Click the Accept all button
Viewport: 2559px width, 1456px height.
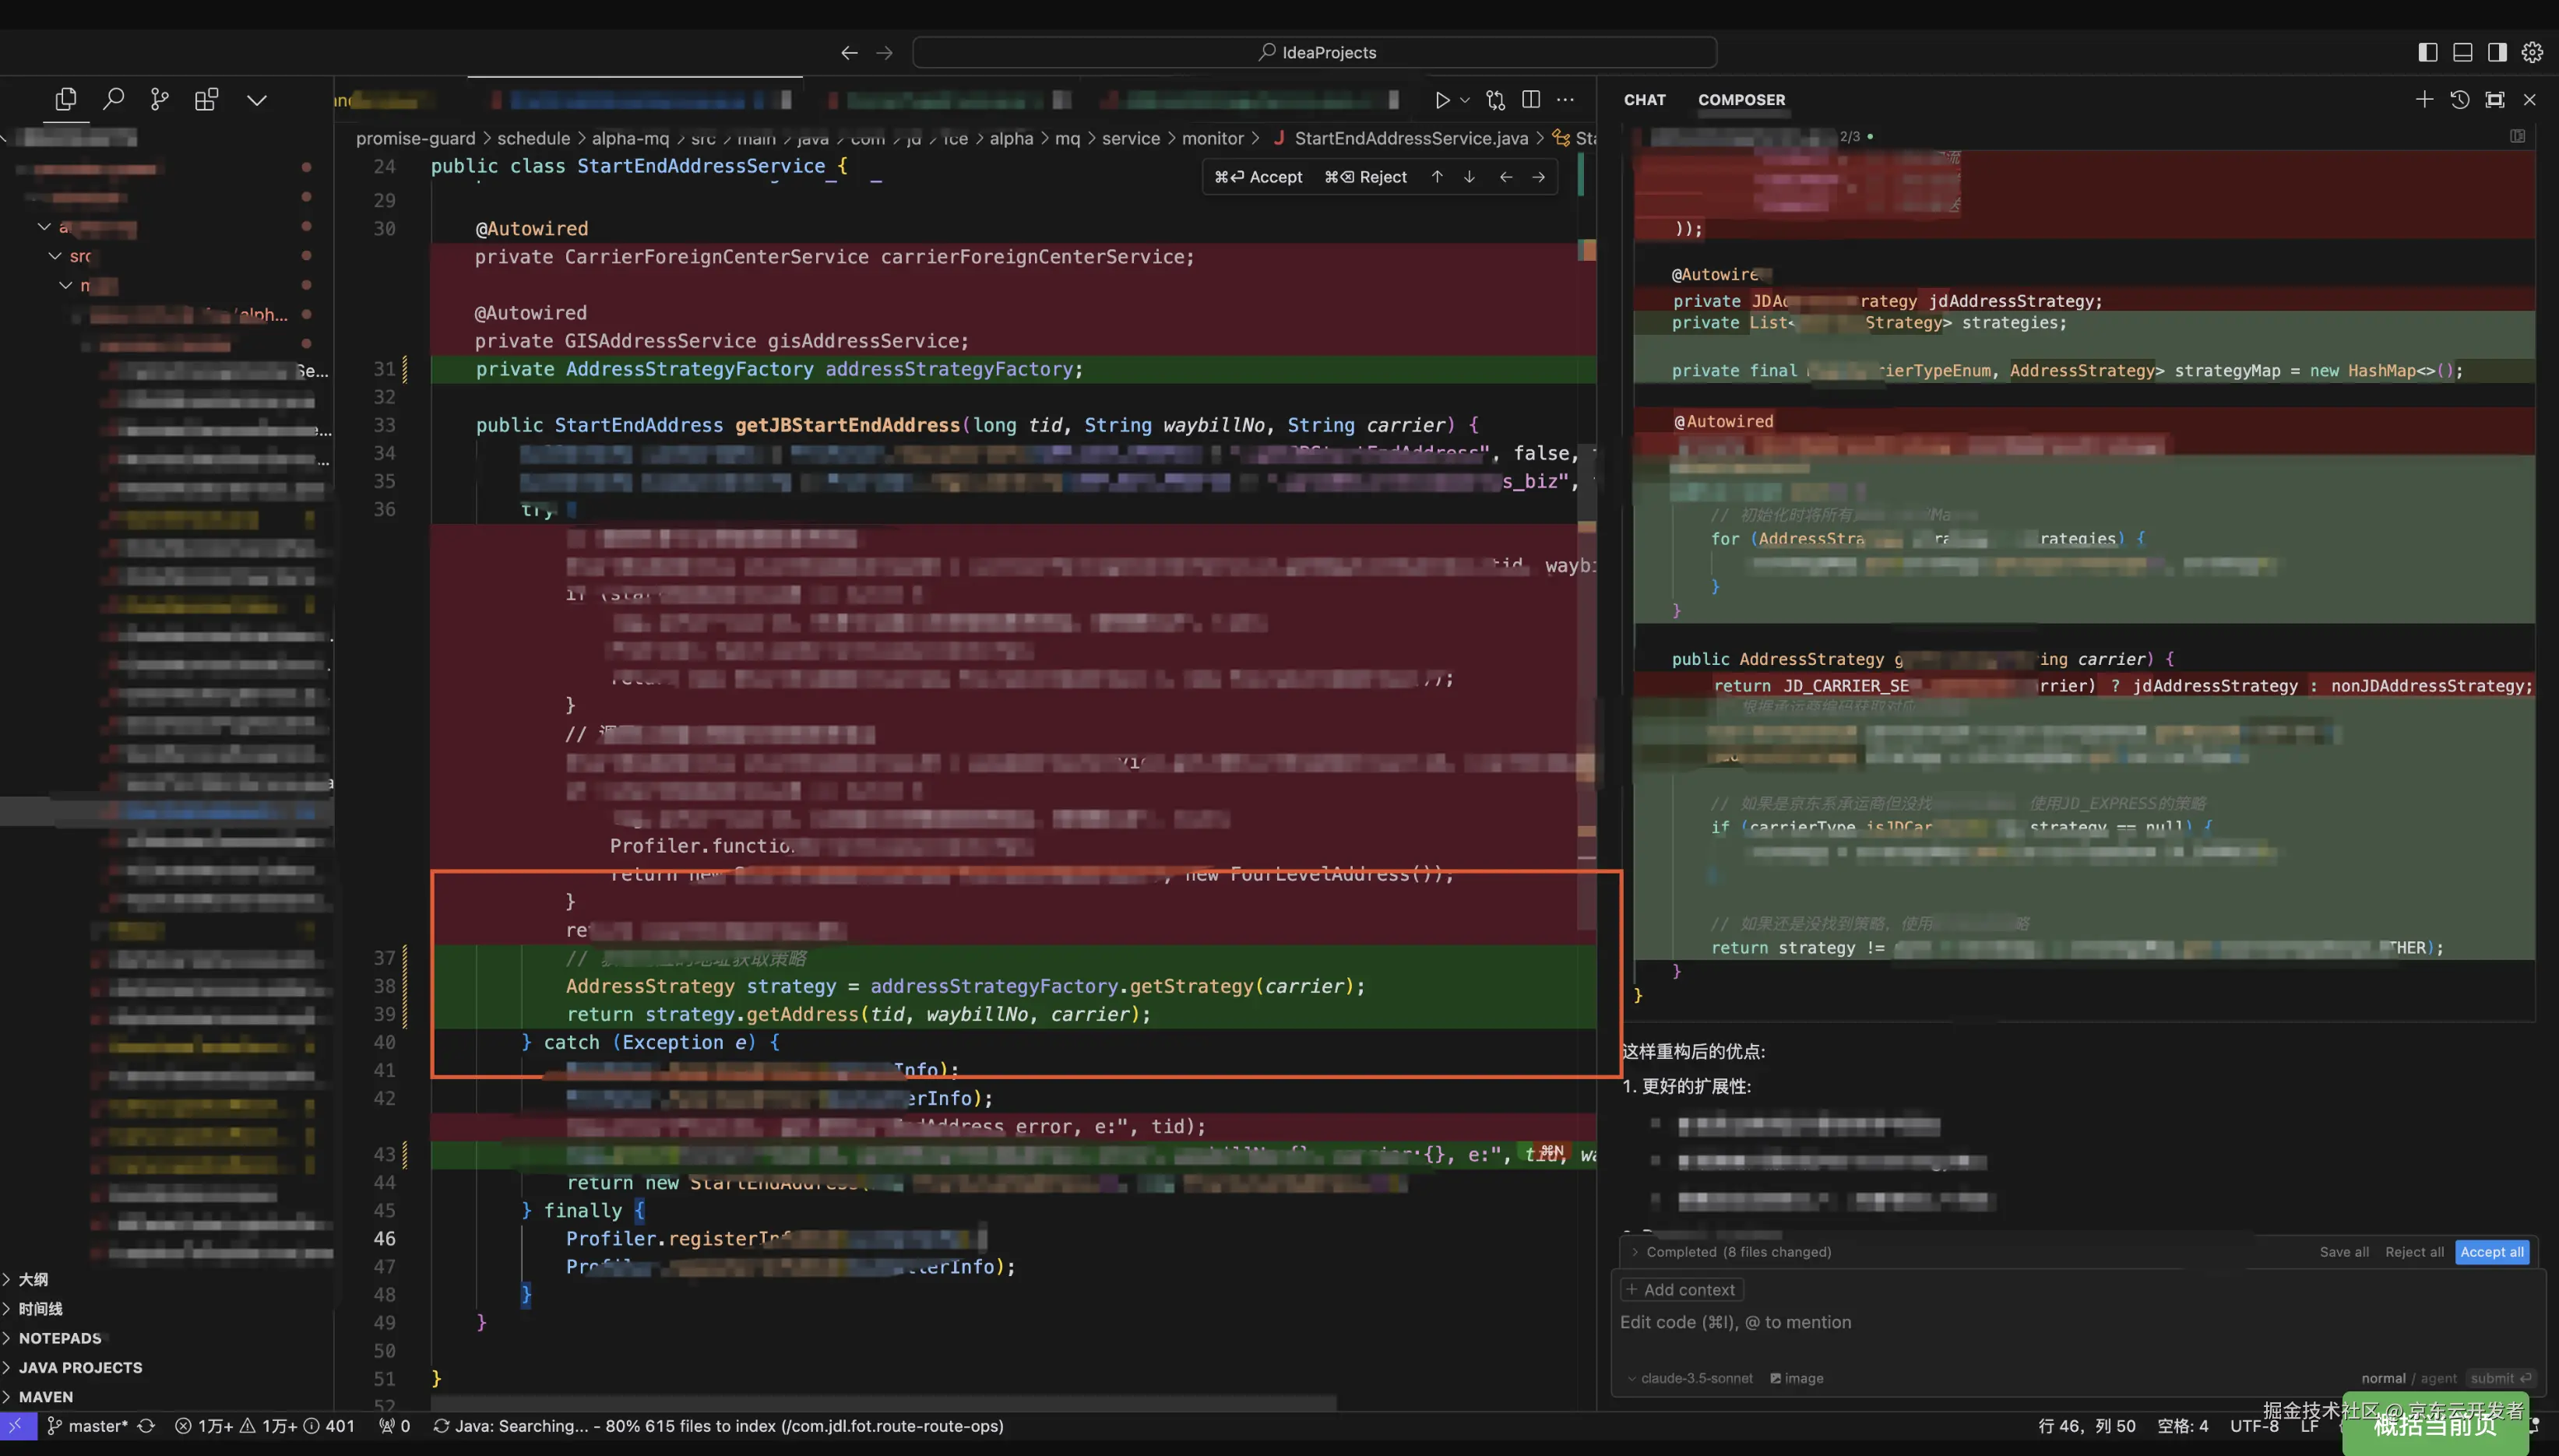(2491, 1252)
